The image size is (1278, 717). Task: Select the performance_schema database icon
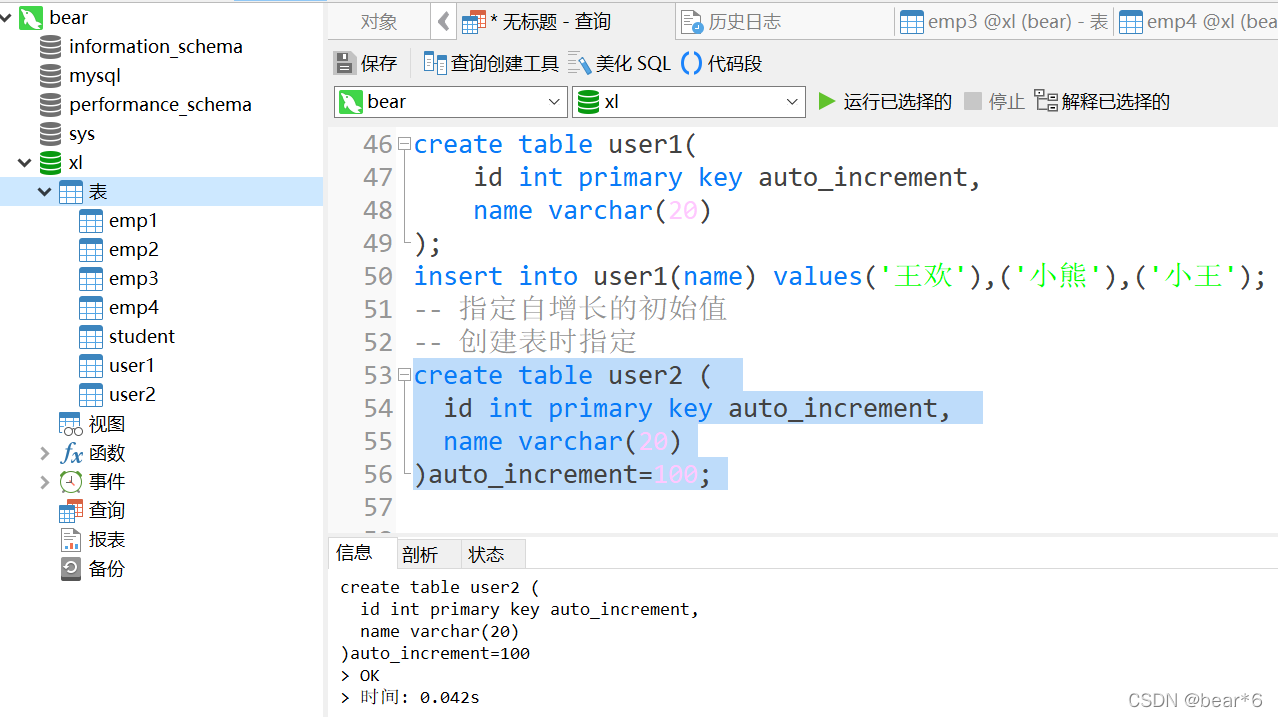point(50,105)
